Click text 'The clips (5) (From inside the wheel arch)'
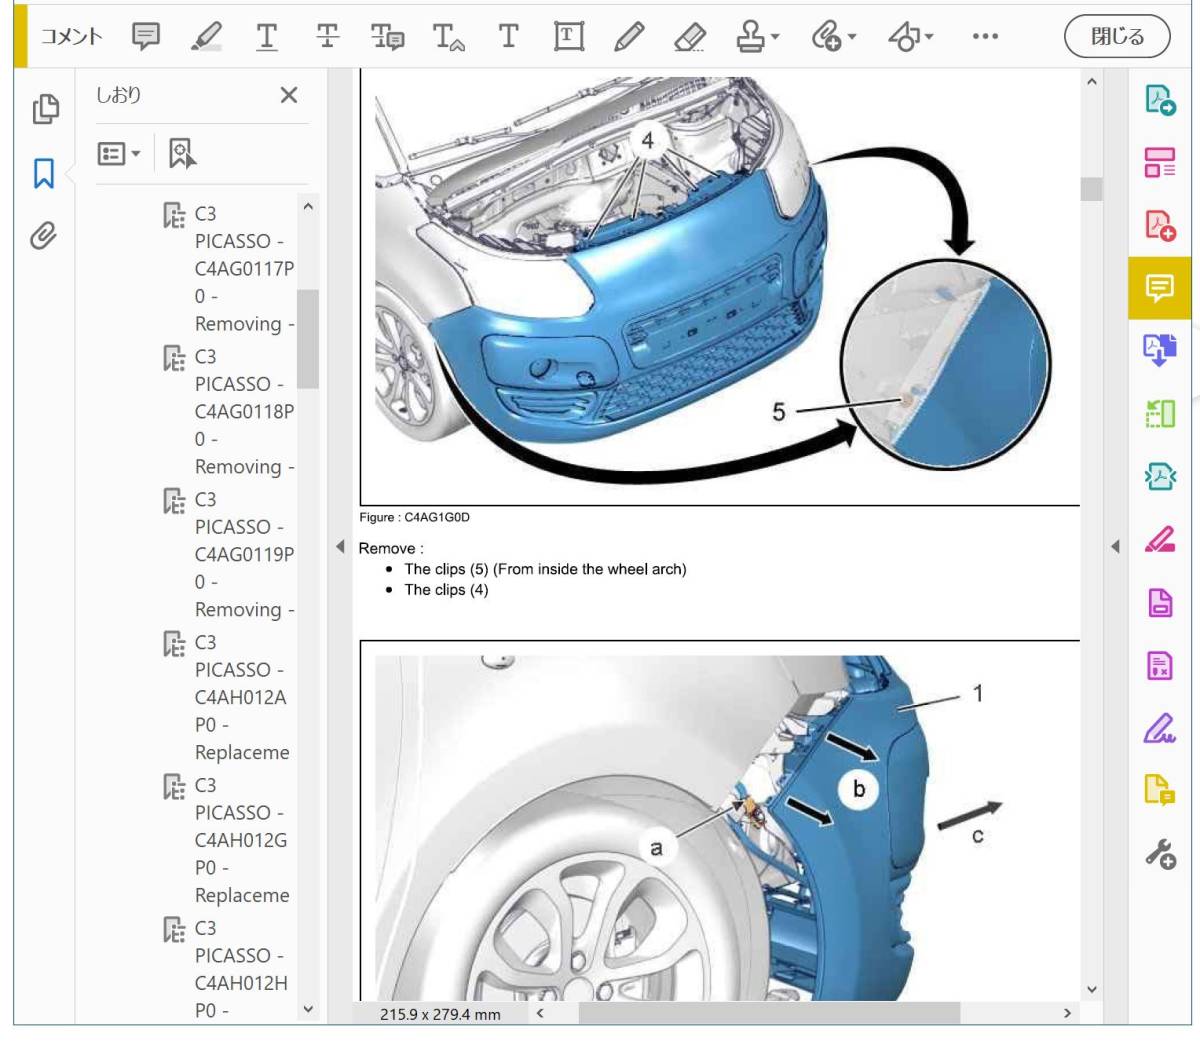This screenshot has width=1200, height=1041. [545, 569]
